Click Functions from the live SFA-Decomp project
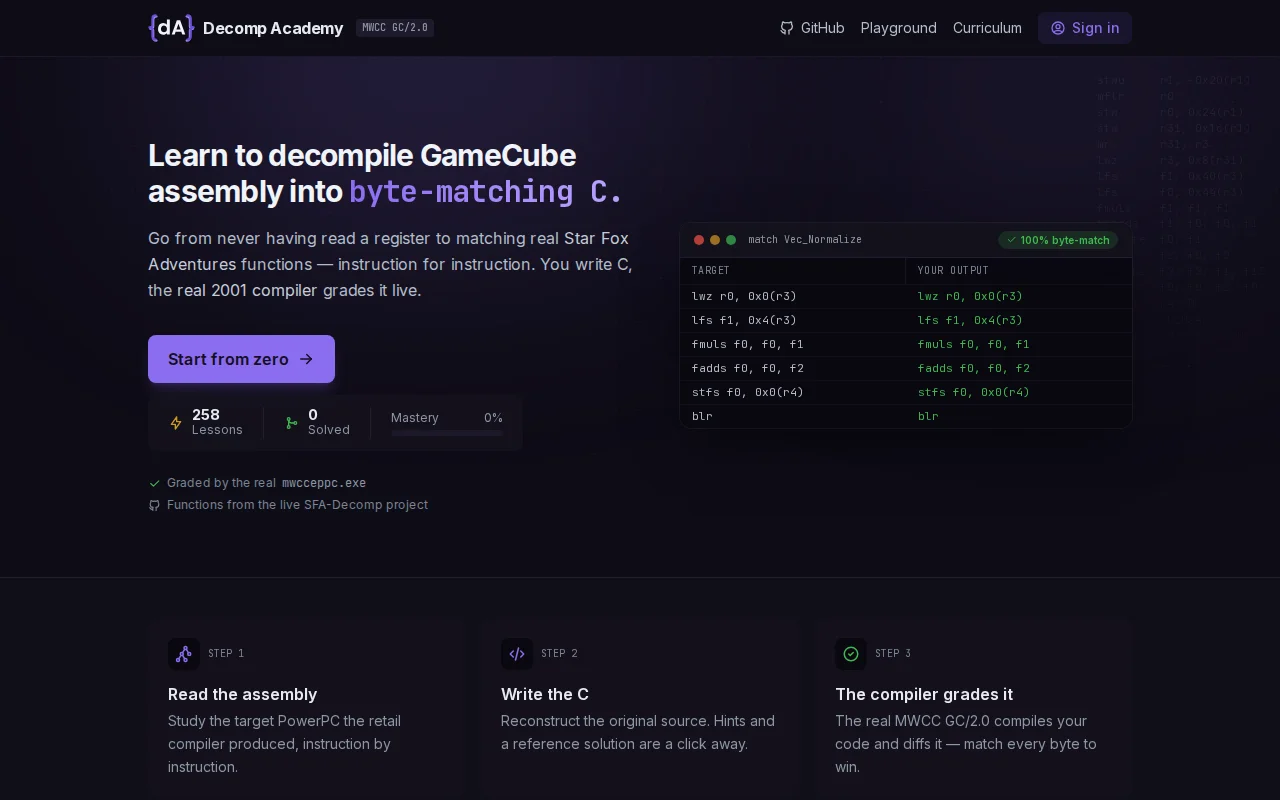 click(x=297, y=505)
